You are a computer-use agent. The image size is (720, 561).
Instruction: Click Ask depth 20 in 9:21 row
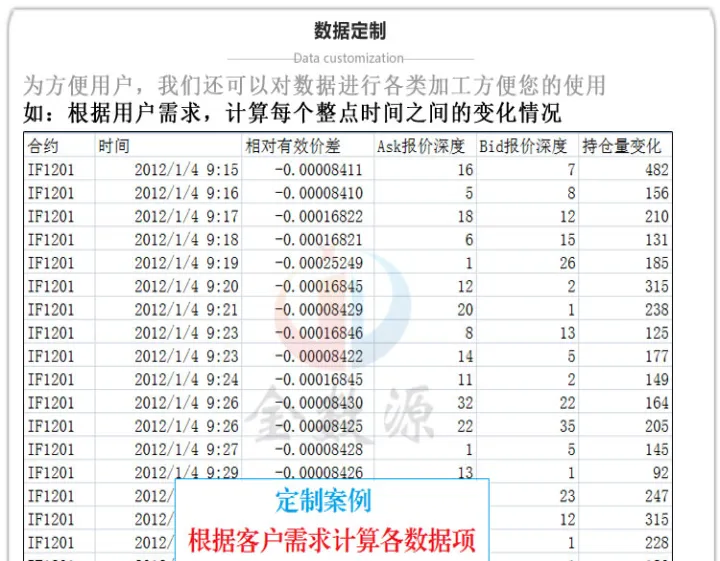point(465,310)
